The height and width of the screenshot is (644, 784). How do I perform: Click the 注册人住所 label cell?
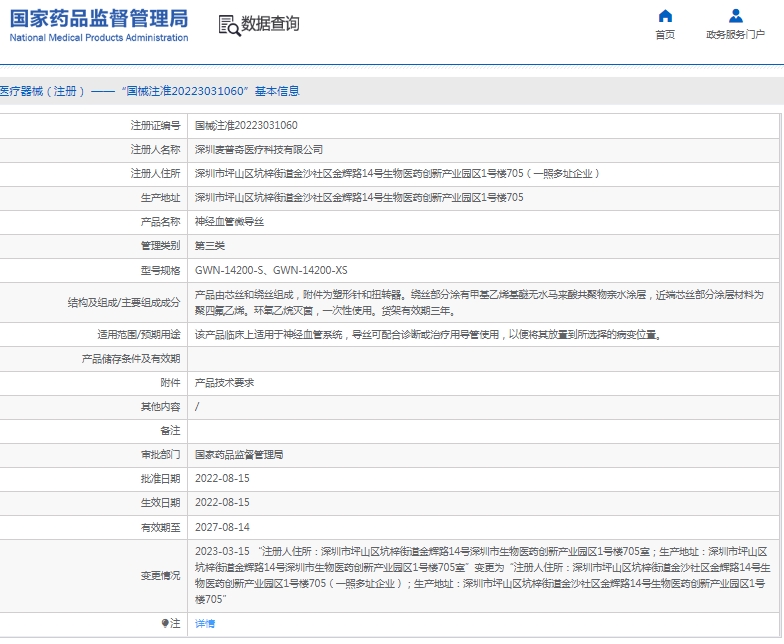156,174
